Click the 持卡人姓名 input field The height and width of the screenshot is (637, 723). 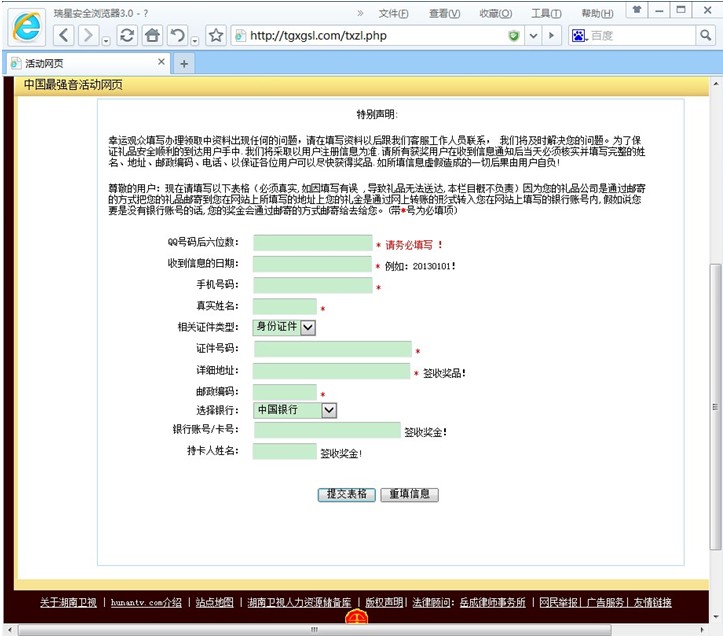click(284, 452)
